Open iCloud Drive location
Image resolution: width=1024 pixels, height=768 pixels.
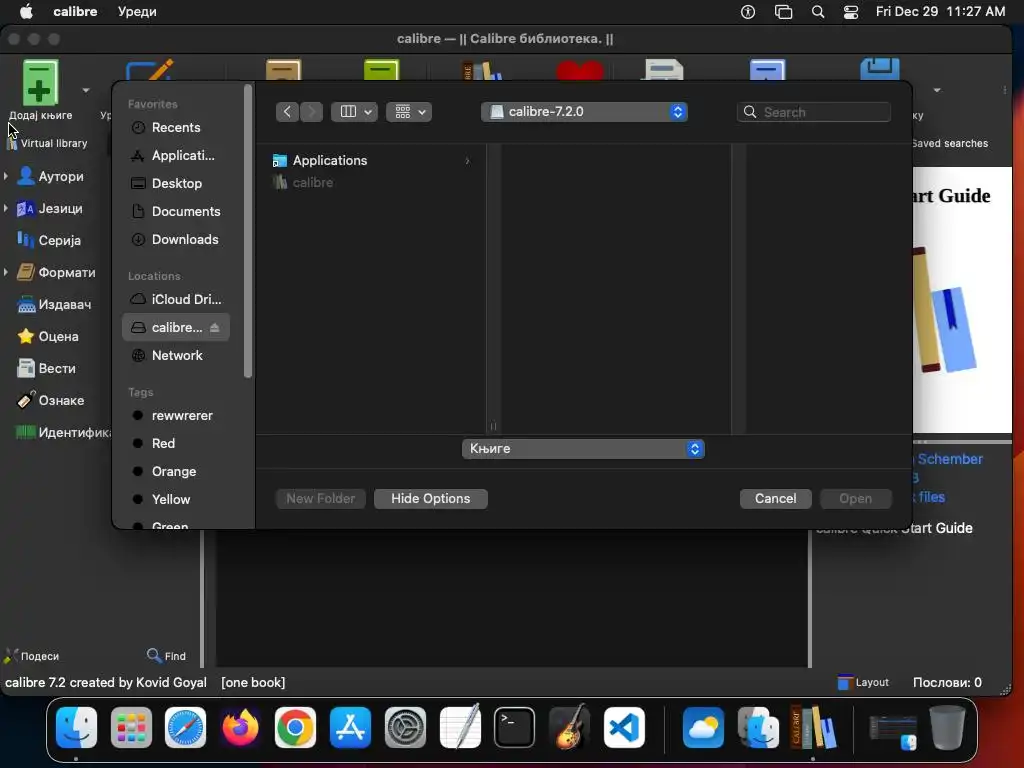tap(175, 299)
